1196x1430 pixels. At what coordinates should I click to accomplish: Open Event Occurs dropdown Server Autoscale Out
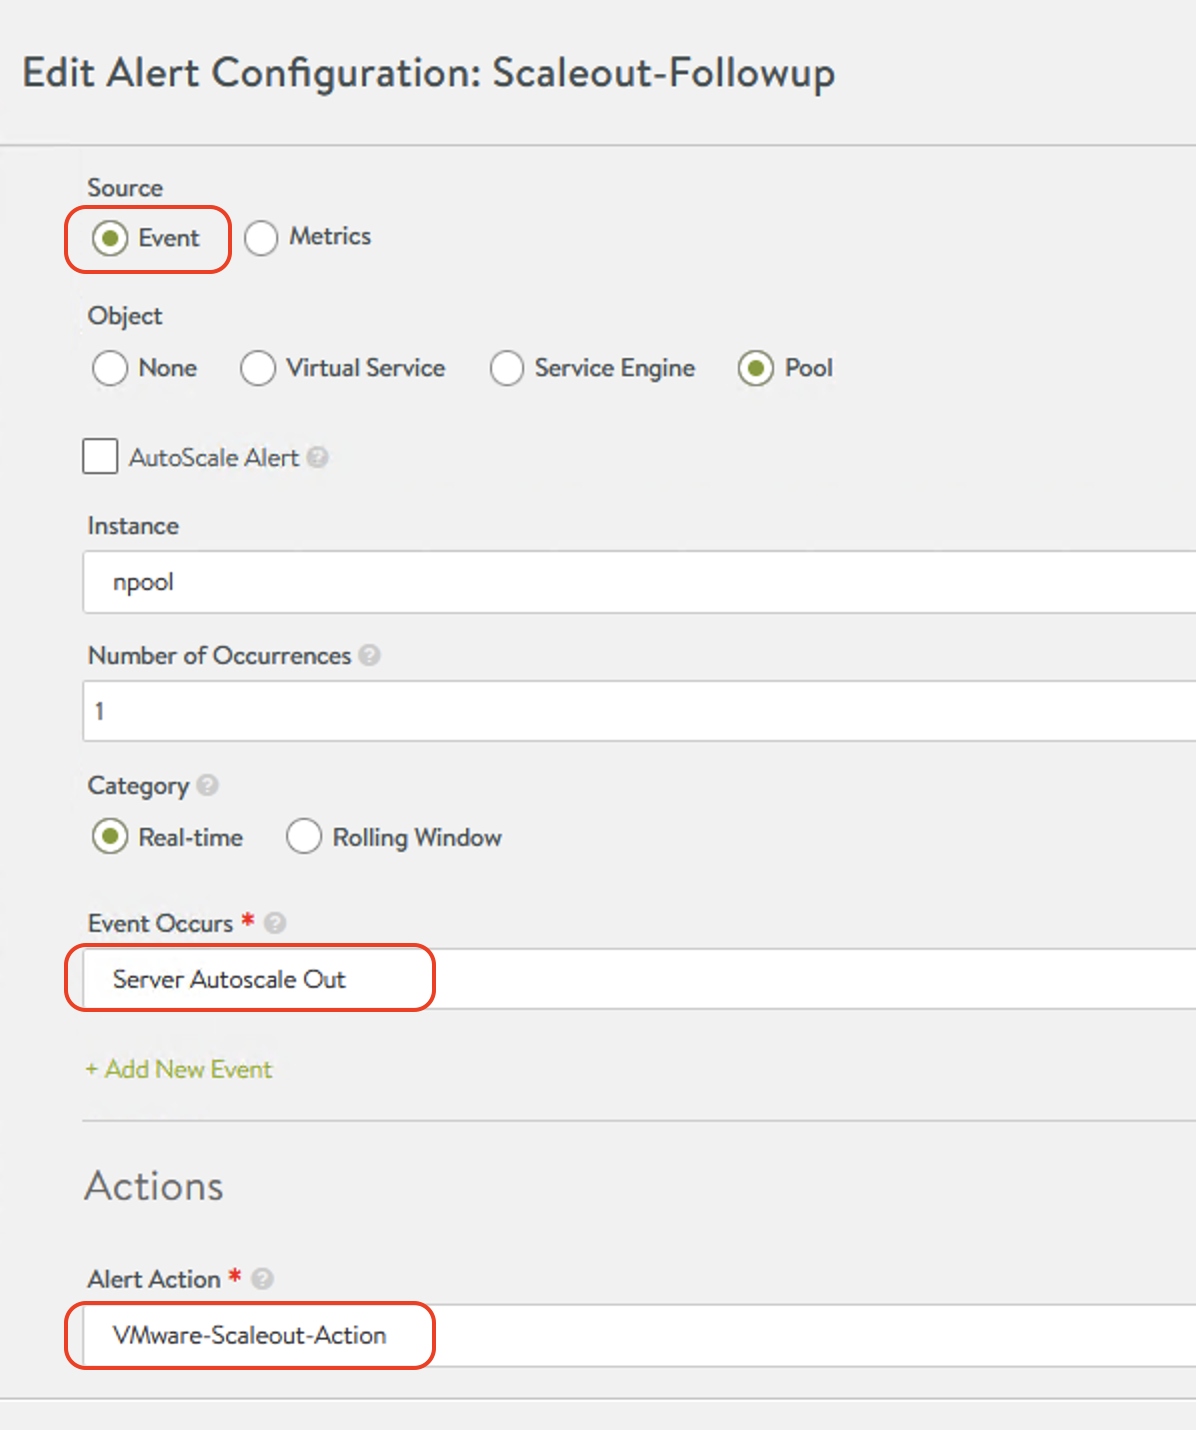click(639, 979)
